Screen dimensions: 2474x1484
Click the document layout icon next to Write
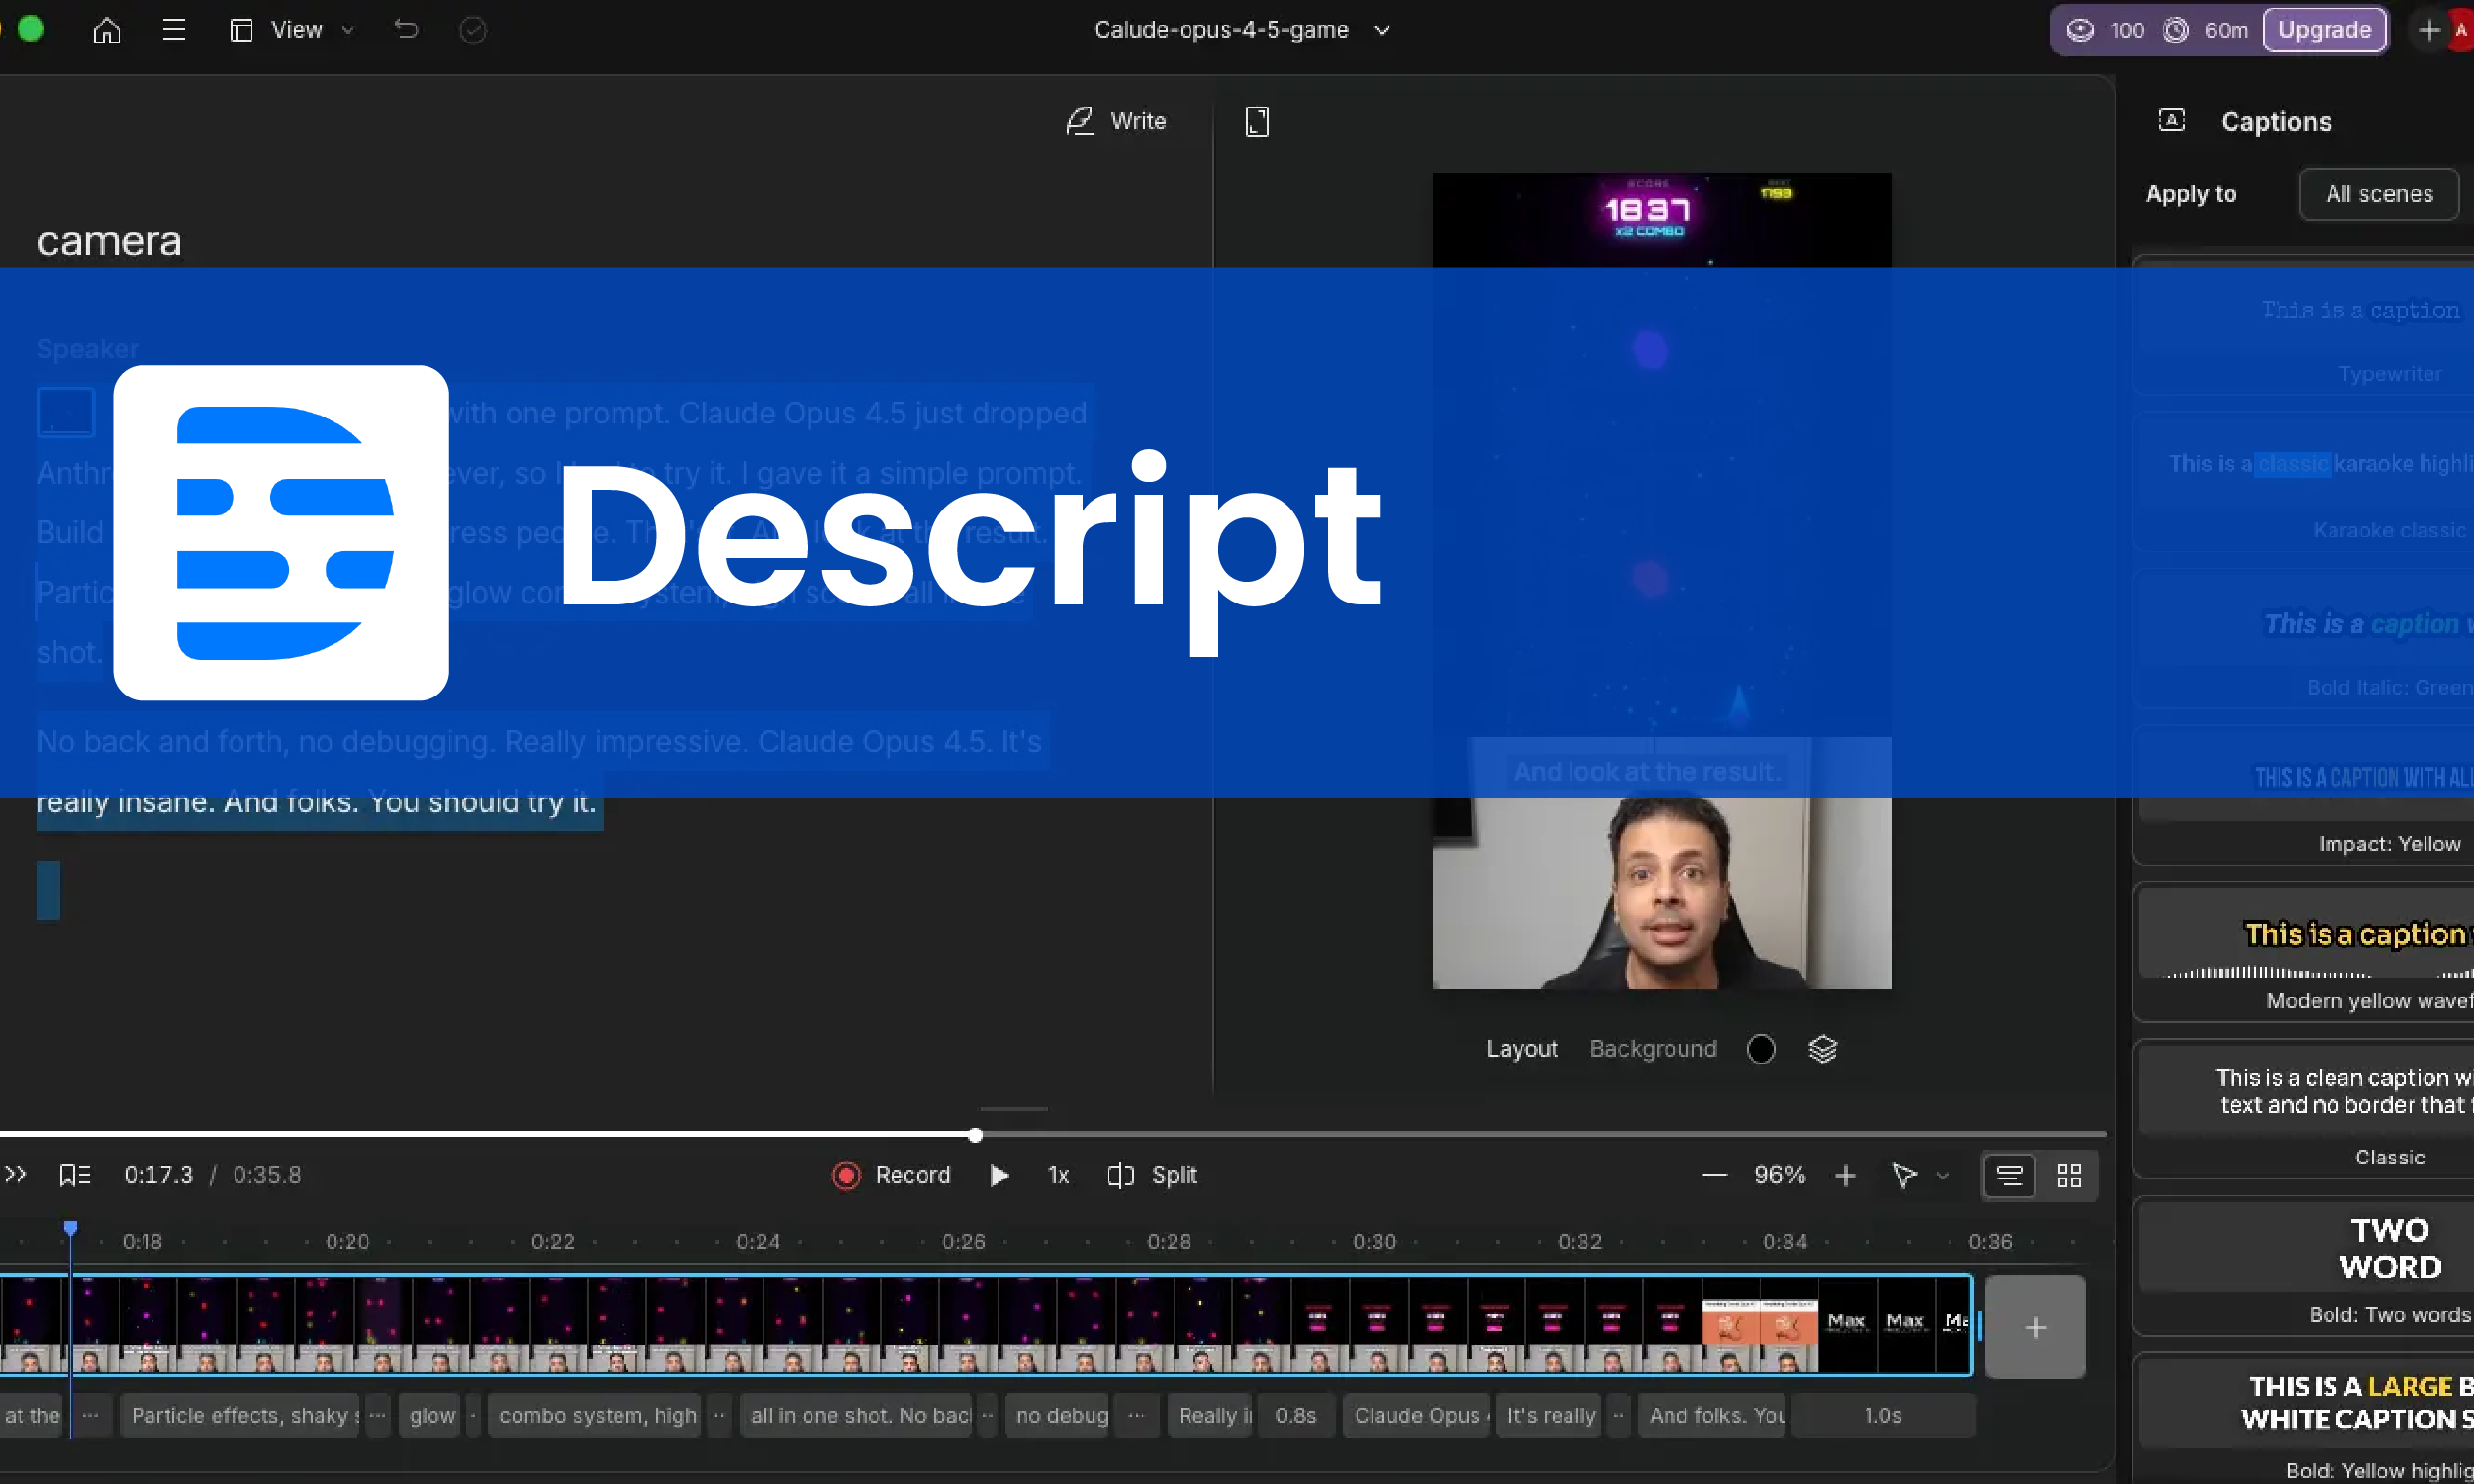click(x=1256, y=121)
